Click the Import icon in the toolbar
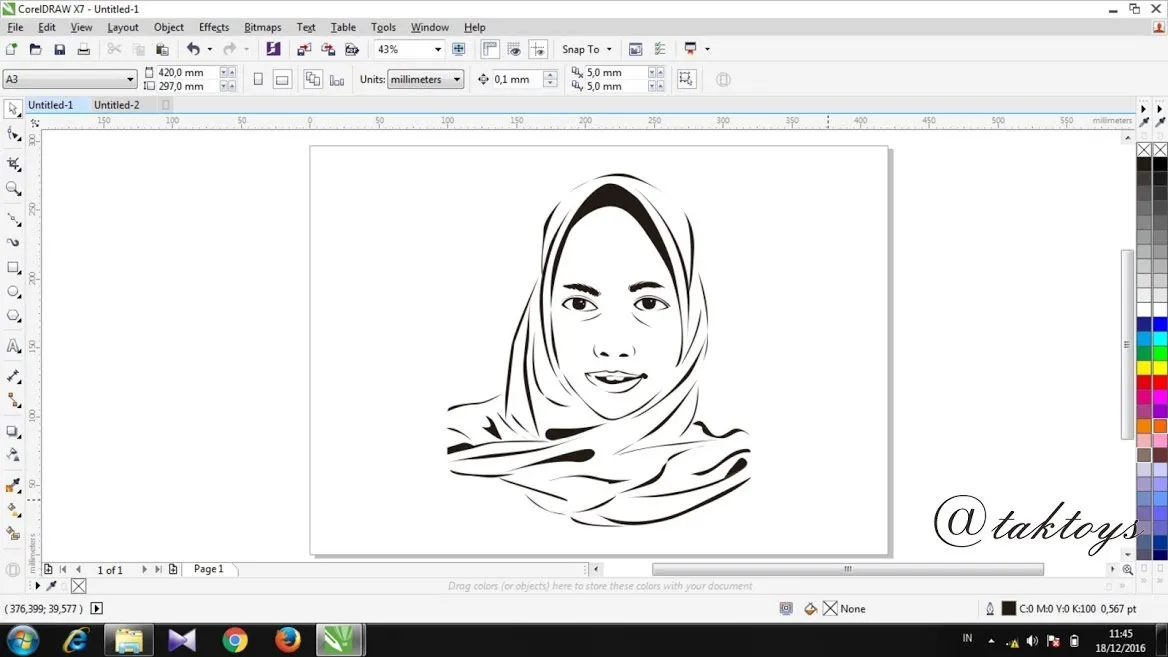1168x657 pixels. click(304, 49)
